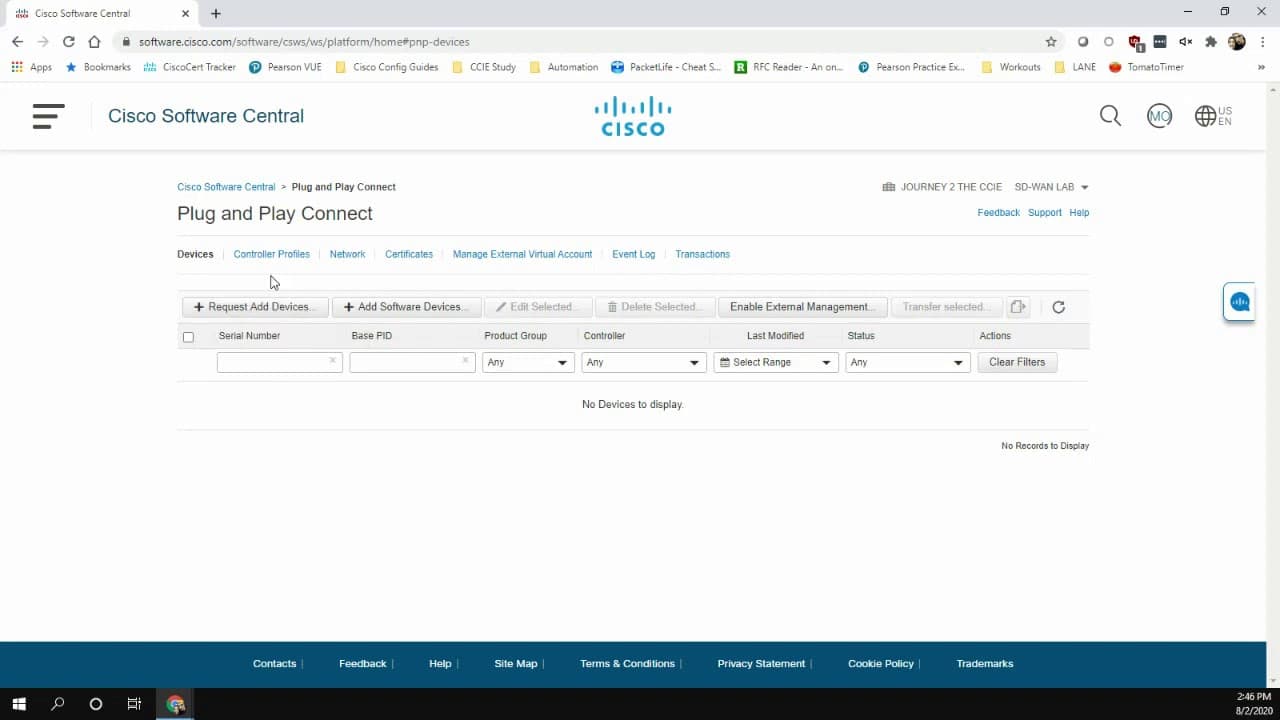Screen dimensions: 1280x720
Task: Go back in browser history
Action: coord(17,42)
